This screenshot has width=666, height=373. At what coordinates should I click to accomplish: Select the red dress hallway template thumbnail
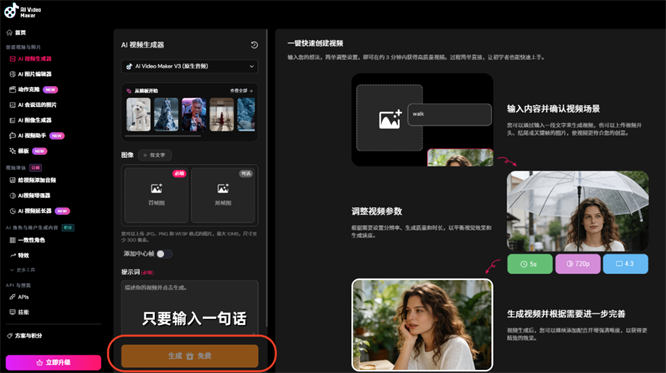point(221,114)
